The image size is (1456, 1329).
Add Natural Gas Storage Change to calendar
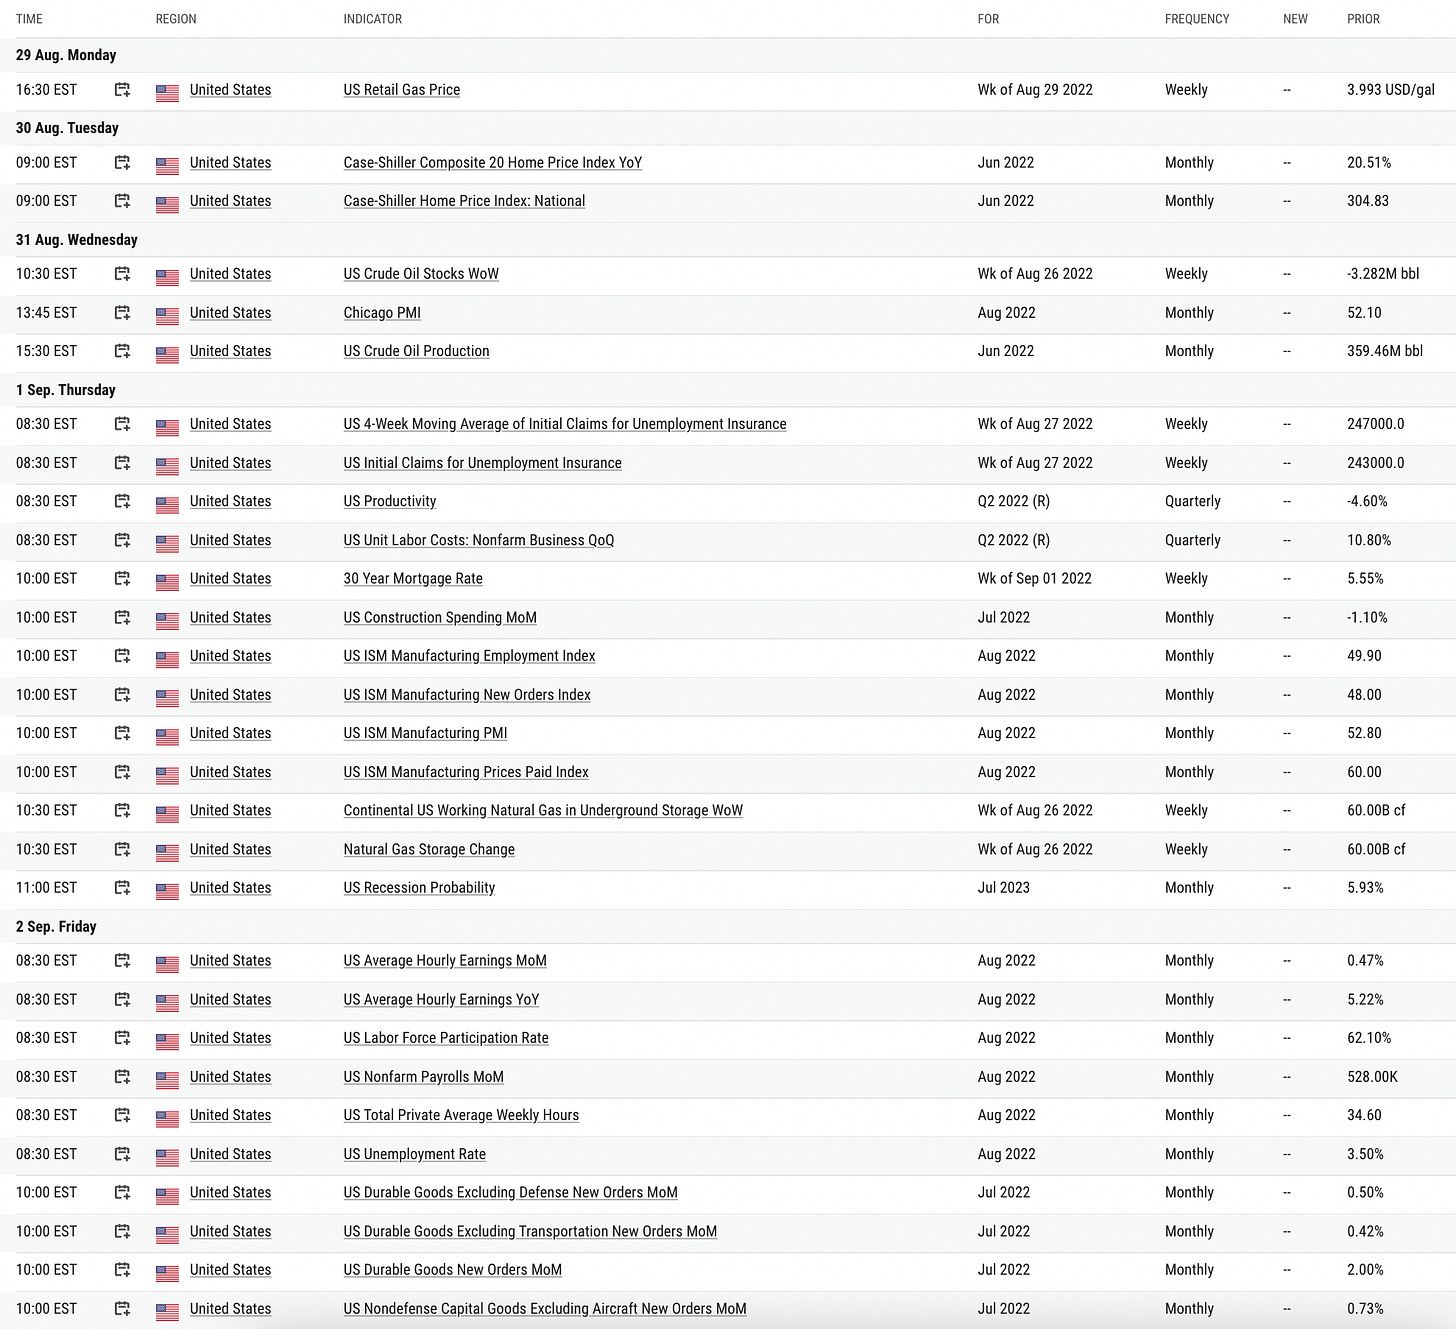122,849
